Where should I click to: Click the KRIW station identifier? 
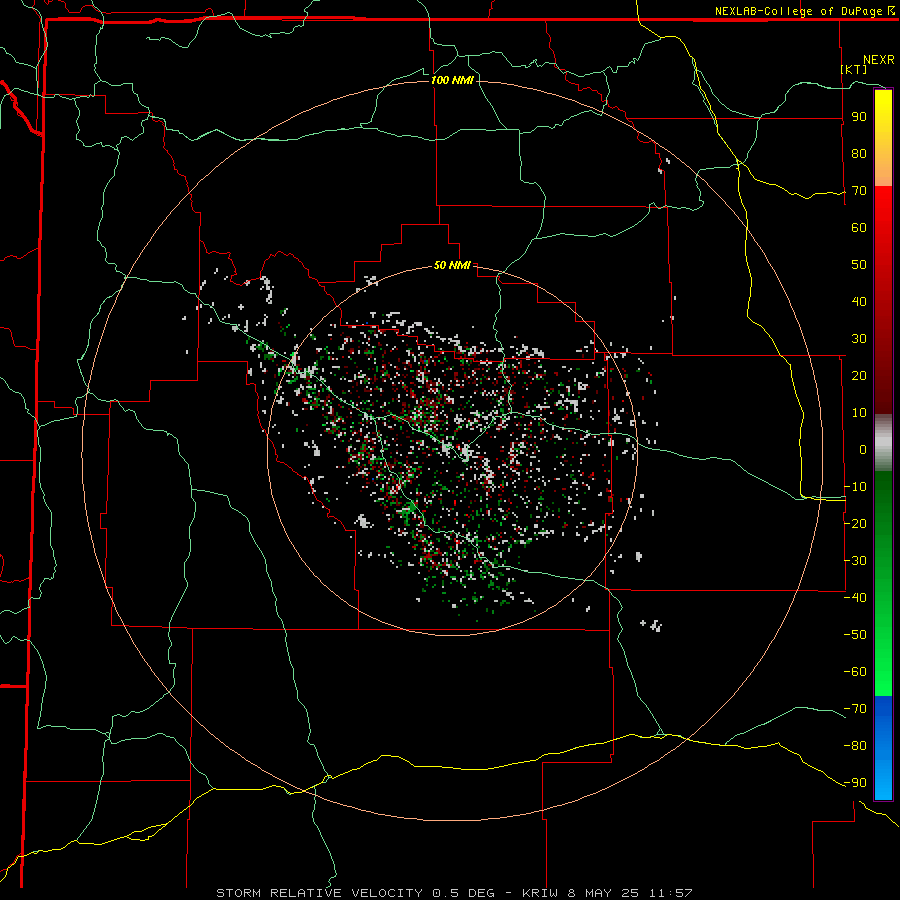540,893
